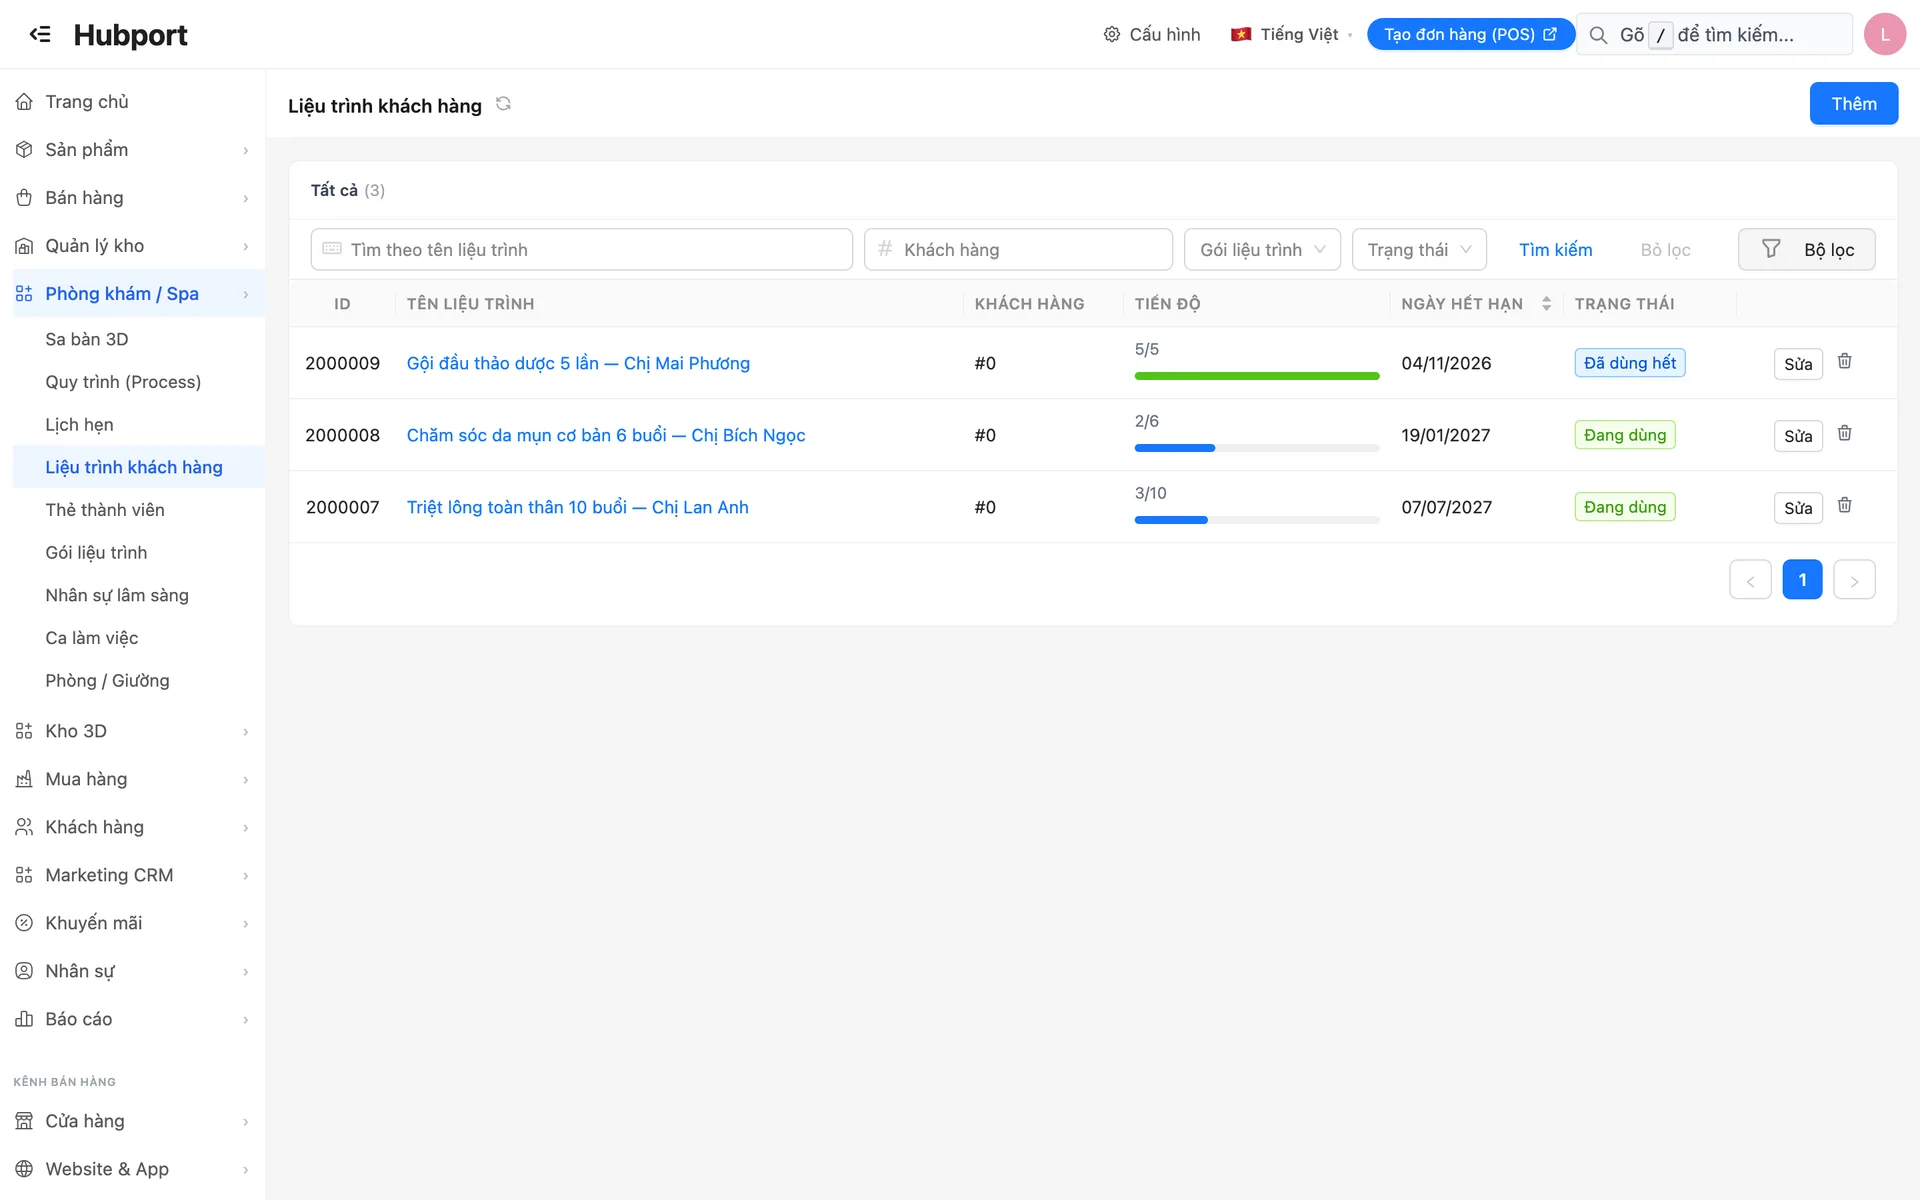Focus Tìm theo tên liệu trình field
Image resolution: width=1920 pixels, height=1200 pixels.
click(x=581, y=250)
